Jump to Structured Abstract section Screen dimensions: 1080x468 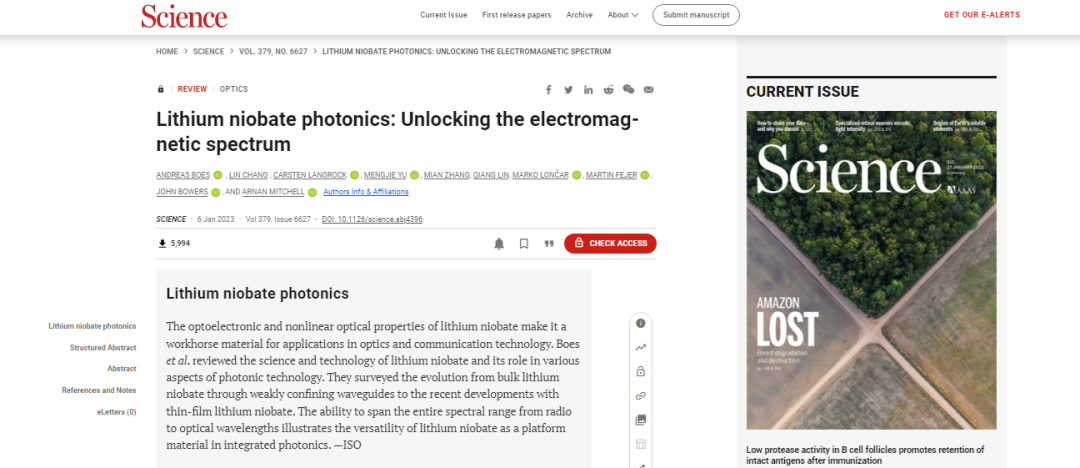[103, 347]
